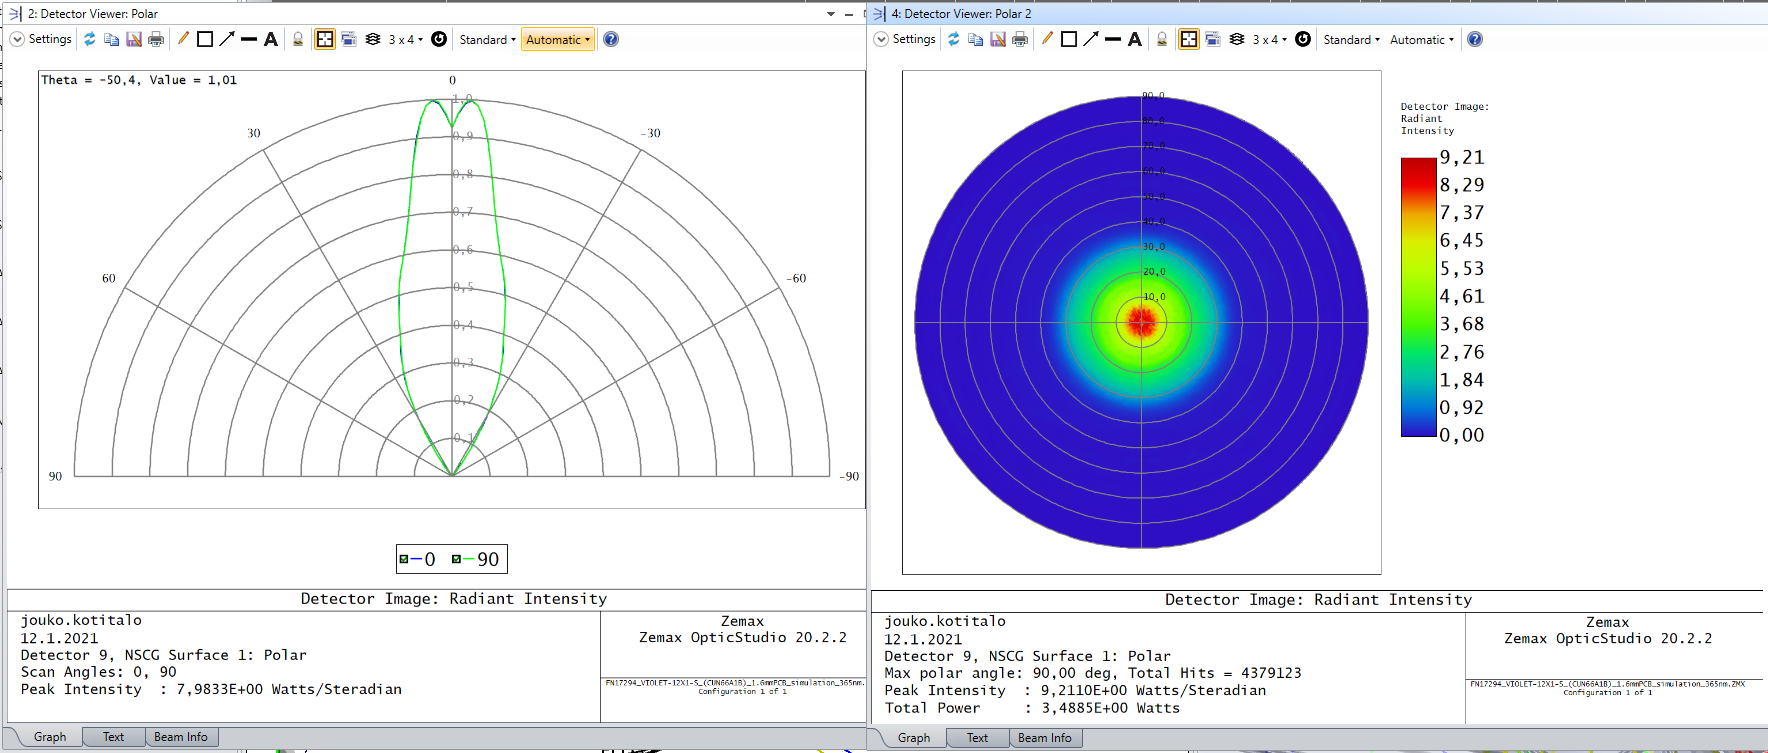Screen dimensions: 1768x753
Task: Save the Polar window graph image
Action: (x=134, y=39)
